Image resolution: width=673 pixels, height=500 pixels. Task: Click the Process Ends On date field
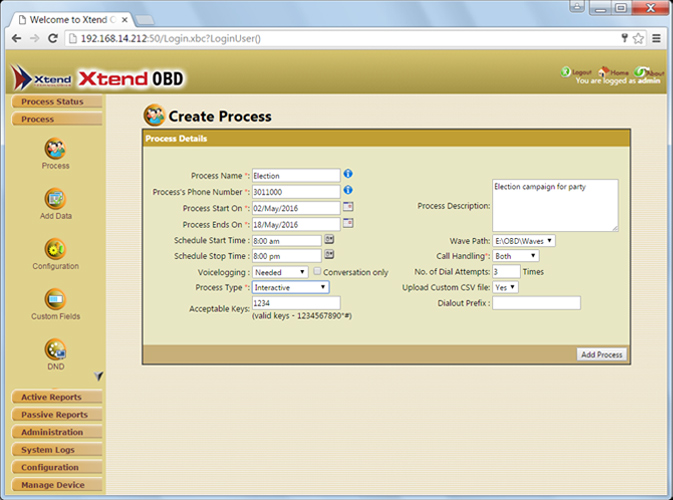coord(296,224)
